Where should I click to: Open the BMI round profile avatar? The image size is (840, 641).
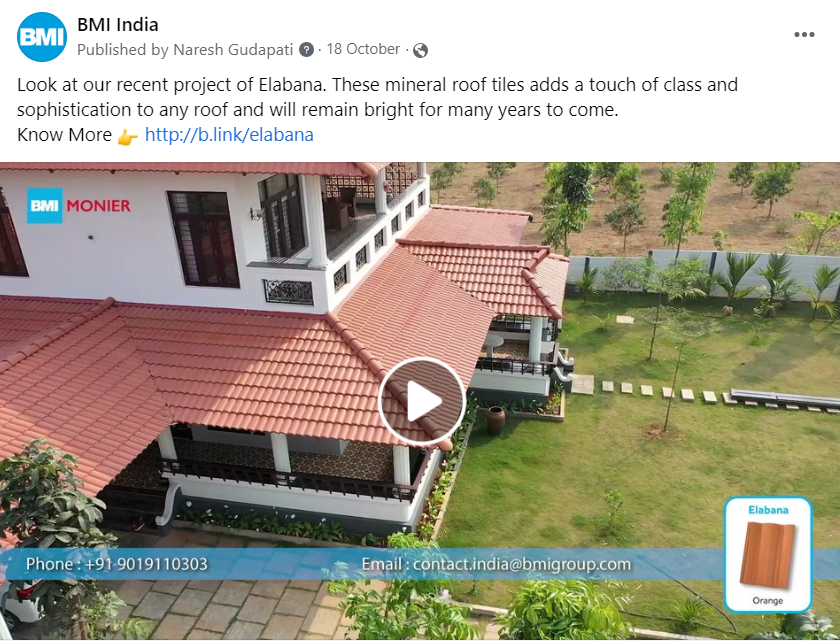coord(42,37)
